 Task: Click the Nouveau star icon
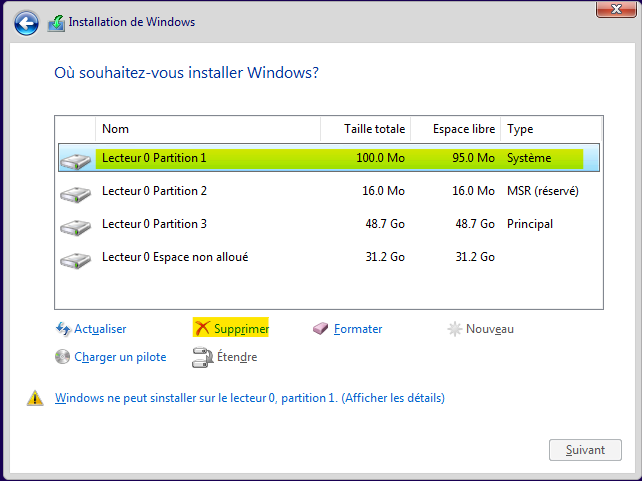(455, 329)
